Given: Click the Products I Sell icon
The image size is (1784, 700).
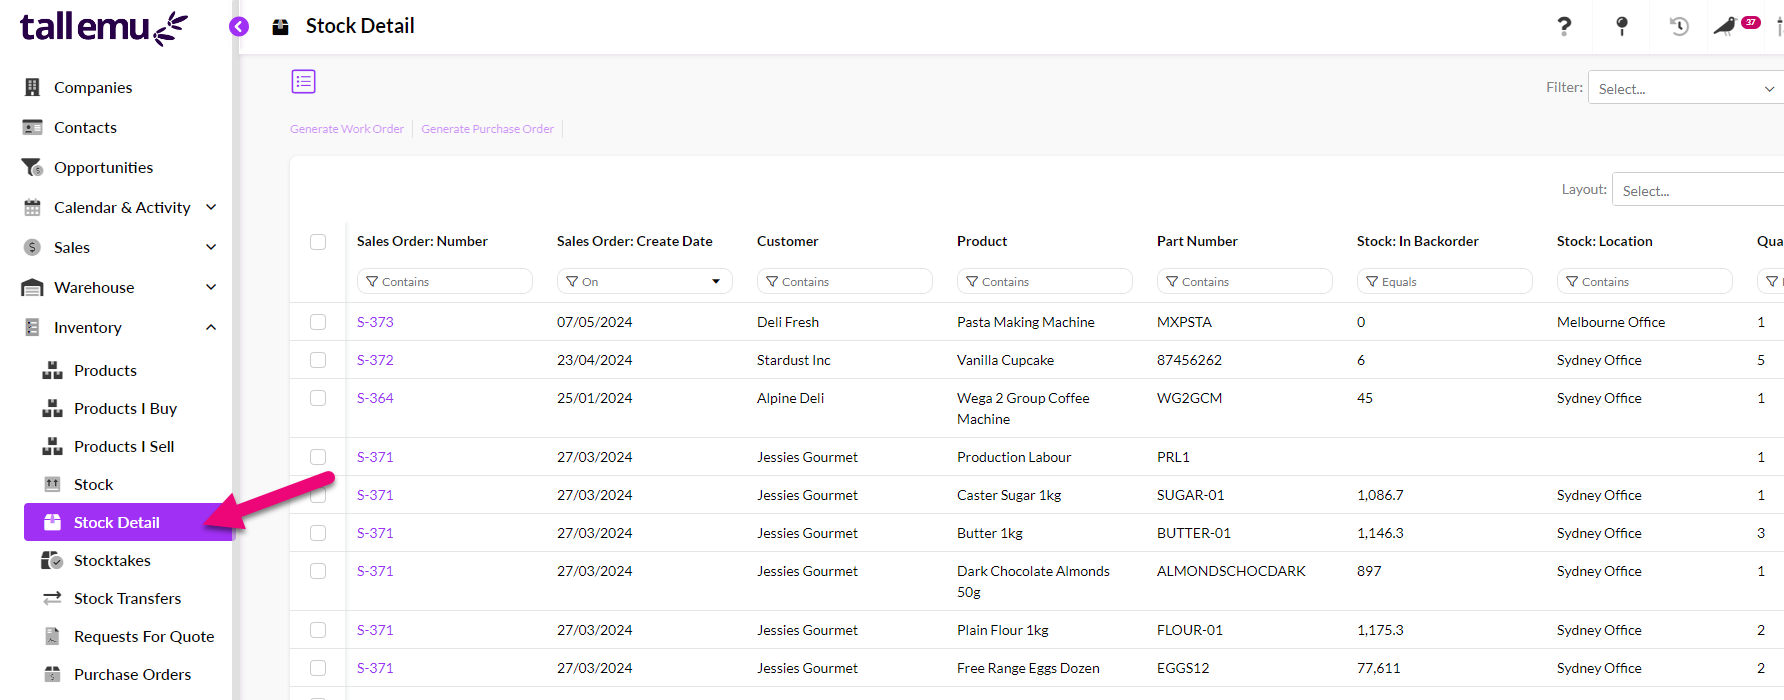Looking at the screenshot, I should pyautogui.click(x=52, y=446).
